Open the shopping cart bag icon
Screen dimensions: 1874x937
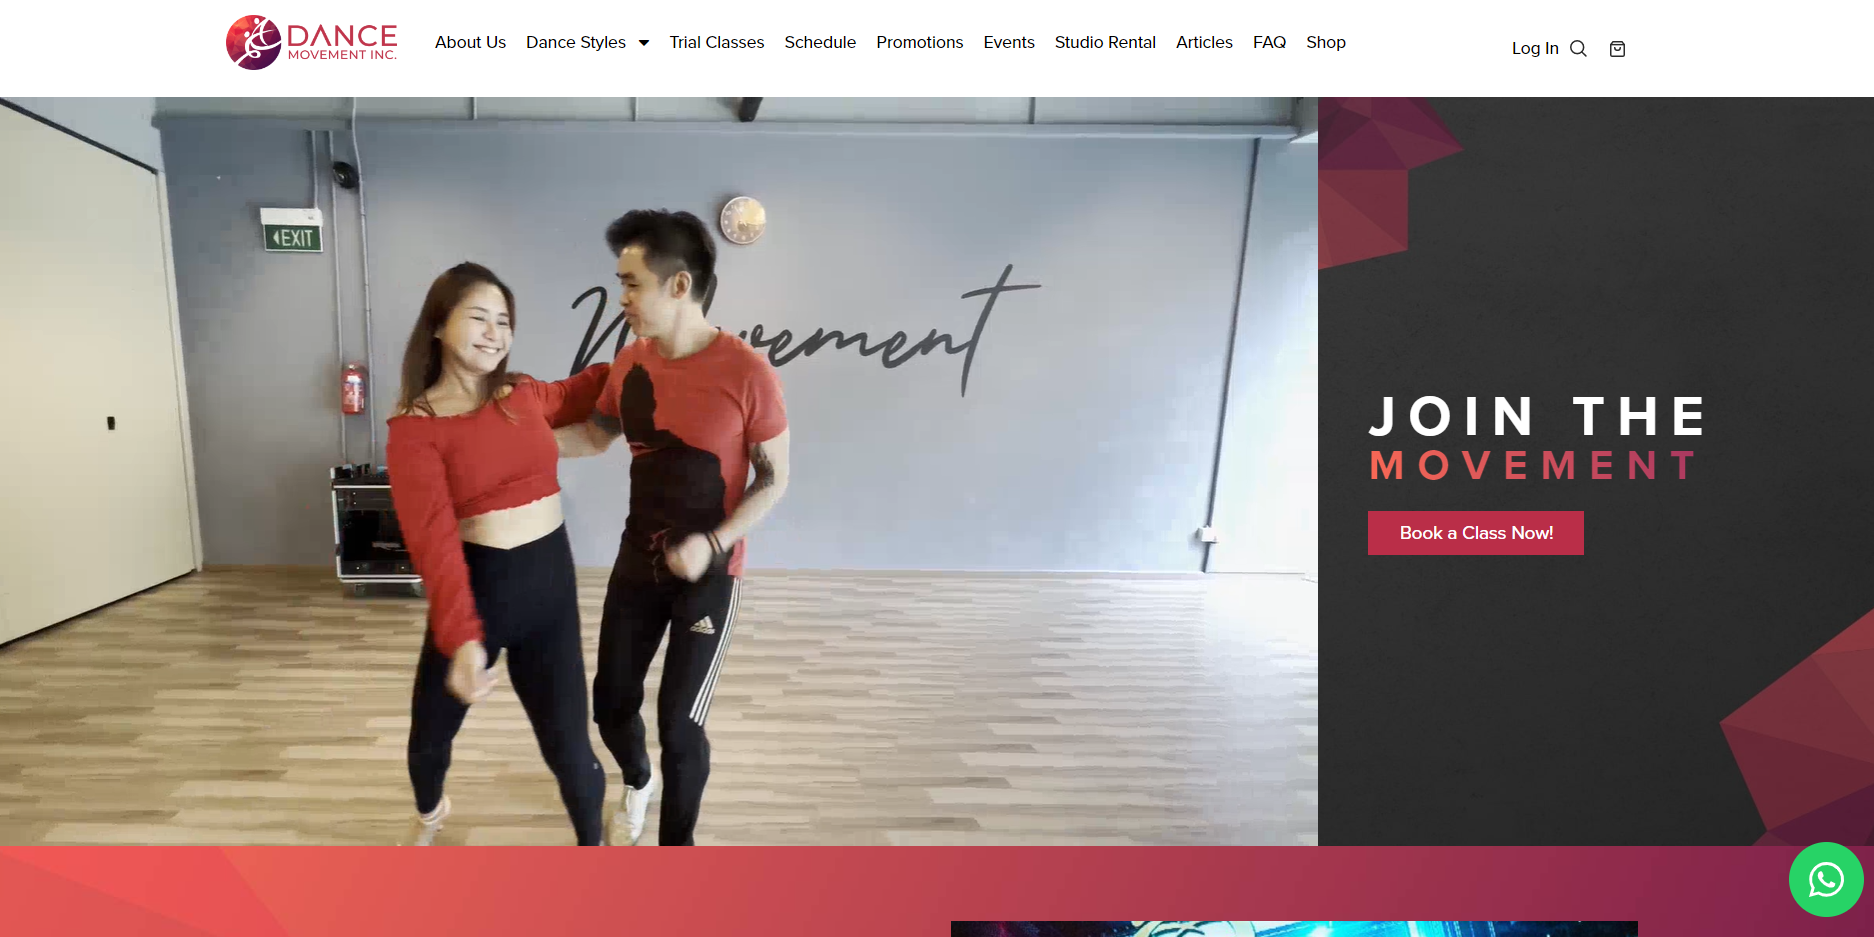tap(1617, 49)
